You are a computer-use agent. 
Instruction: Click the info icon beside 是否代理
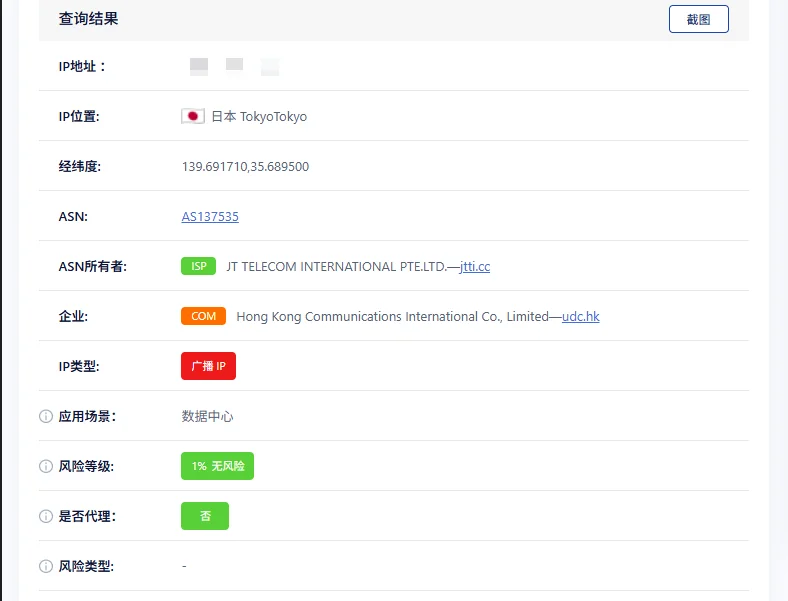[45, 516]
